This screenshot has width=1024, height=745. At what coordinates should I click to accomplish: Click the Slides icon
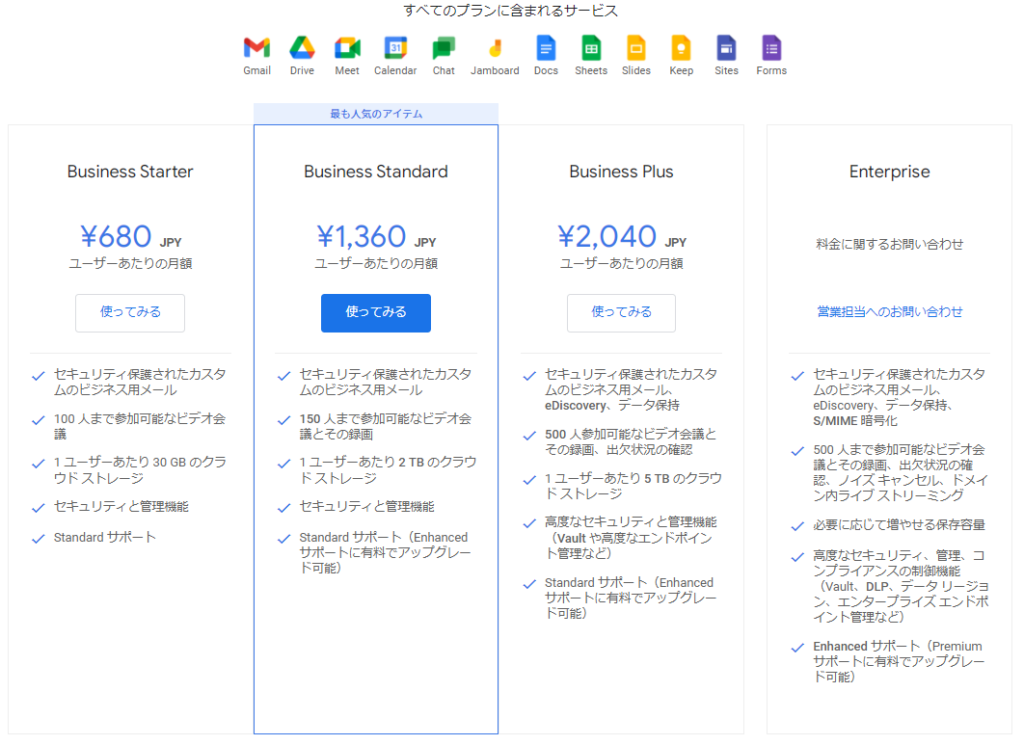[x=635, y=48]
